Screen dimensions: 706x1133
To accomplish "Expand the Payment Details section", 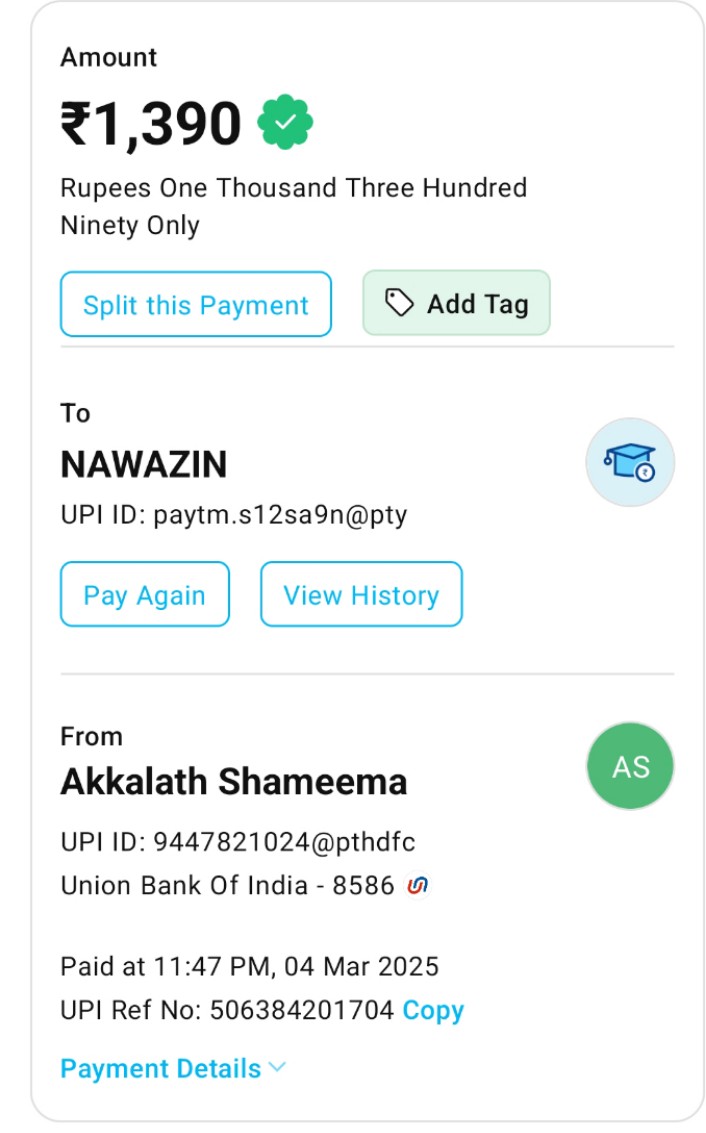I will tap(161, 1068).
